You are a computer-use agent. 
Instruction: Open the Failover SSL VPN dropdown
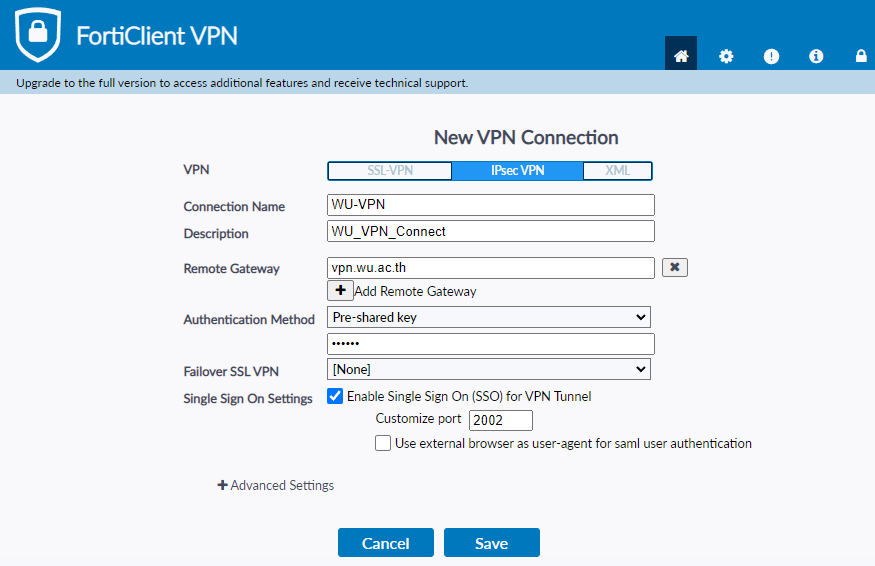pyautogui.click(x=489, y=370)
